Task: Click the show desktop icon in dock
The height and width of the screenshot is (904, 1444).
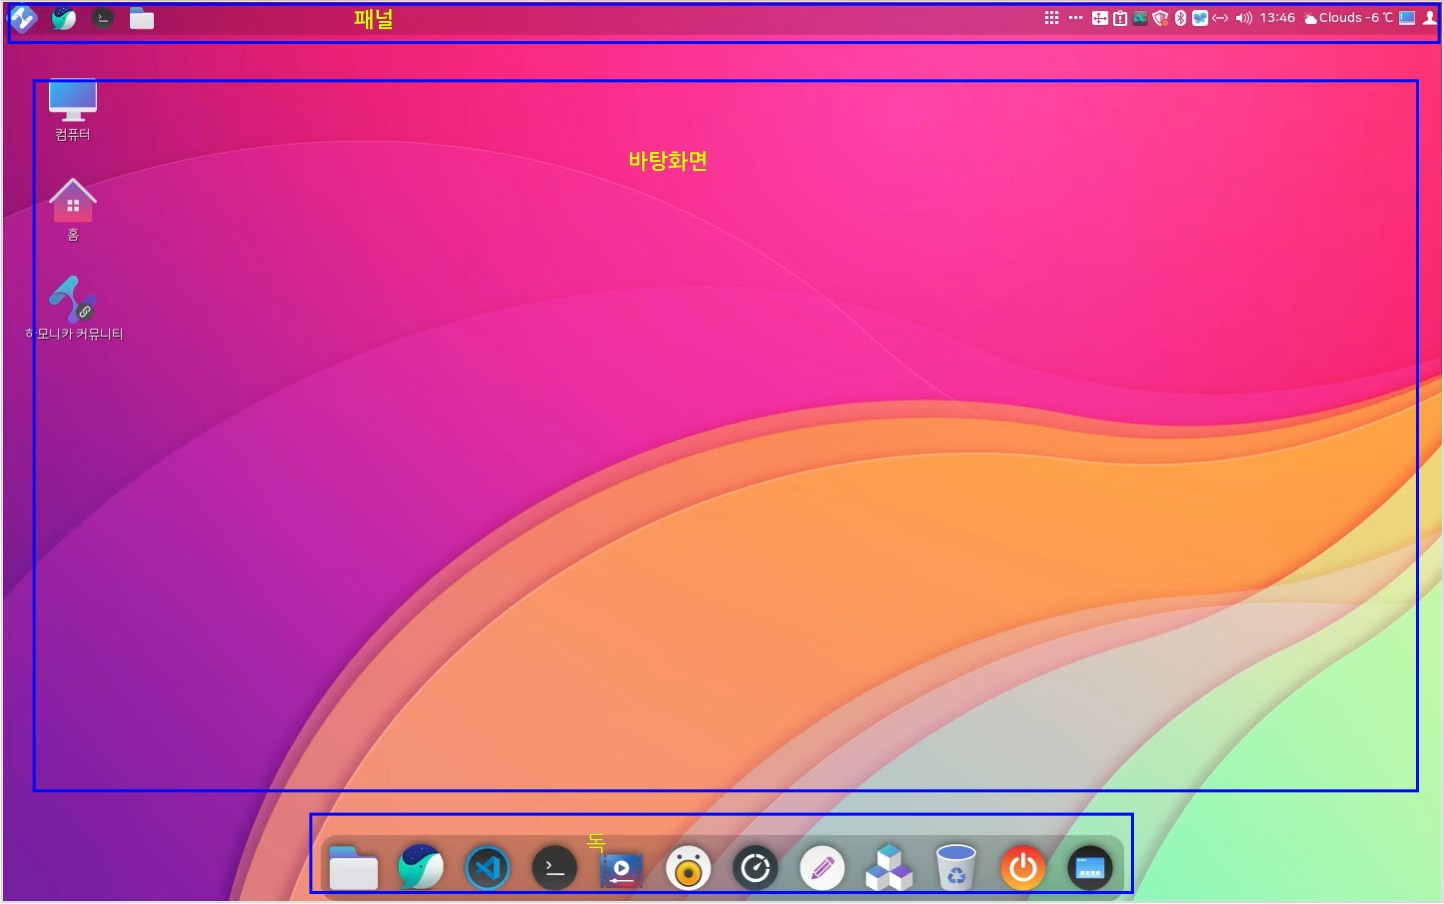Action: 1089,868
